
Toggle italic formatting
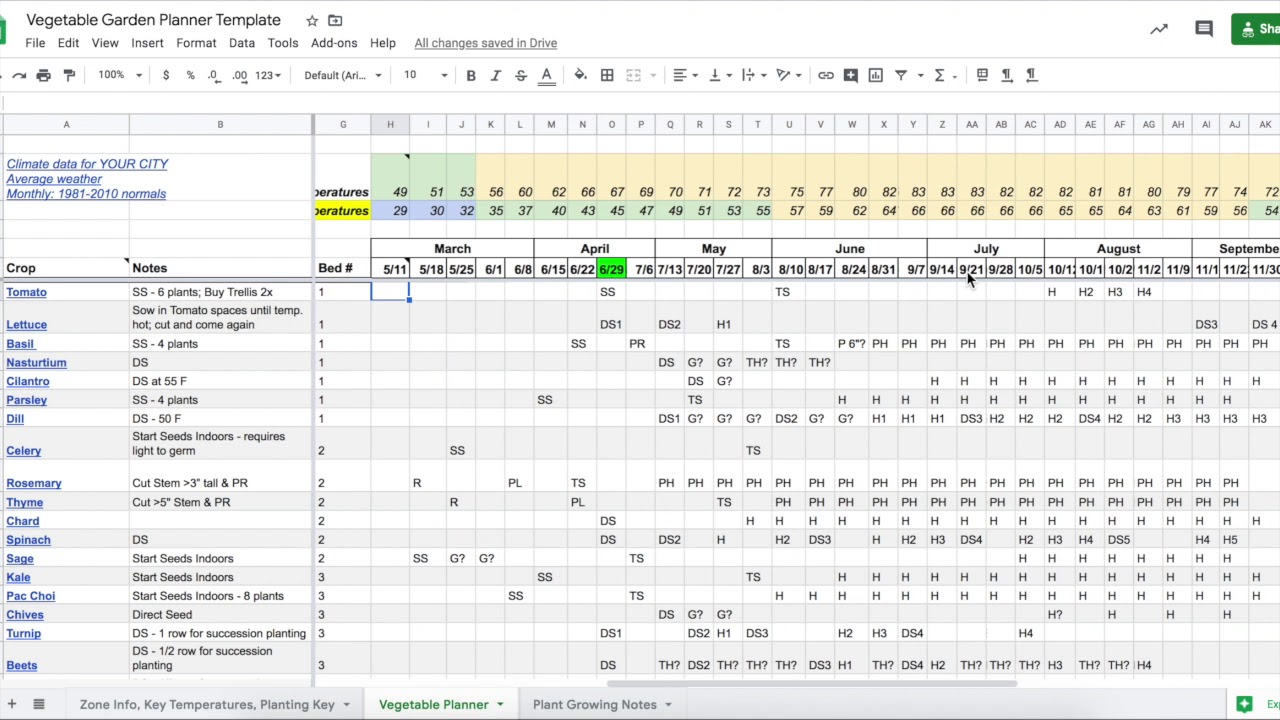point(495,75)
